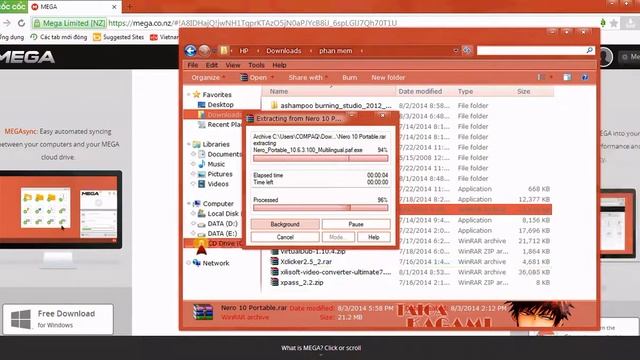
Task: Reload the MEGA page in browser
Action: (21, 23)
